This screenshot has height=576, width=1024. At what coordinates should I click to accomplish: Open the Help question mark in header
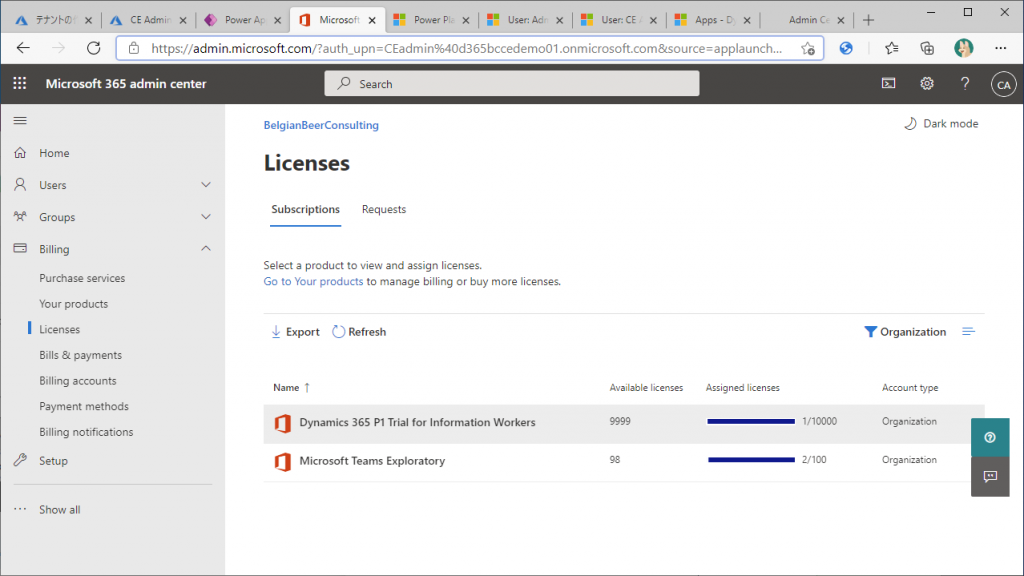click(965, 84)
